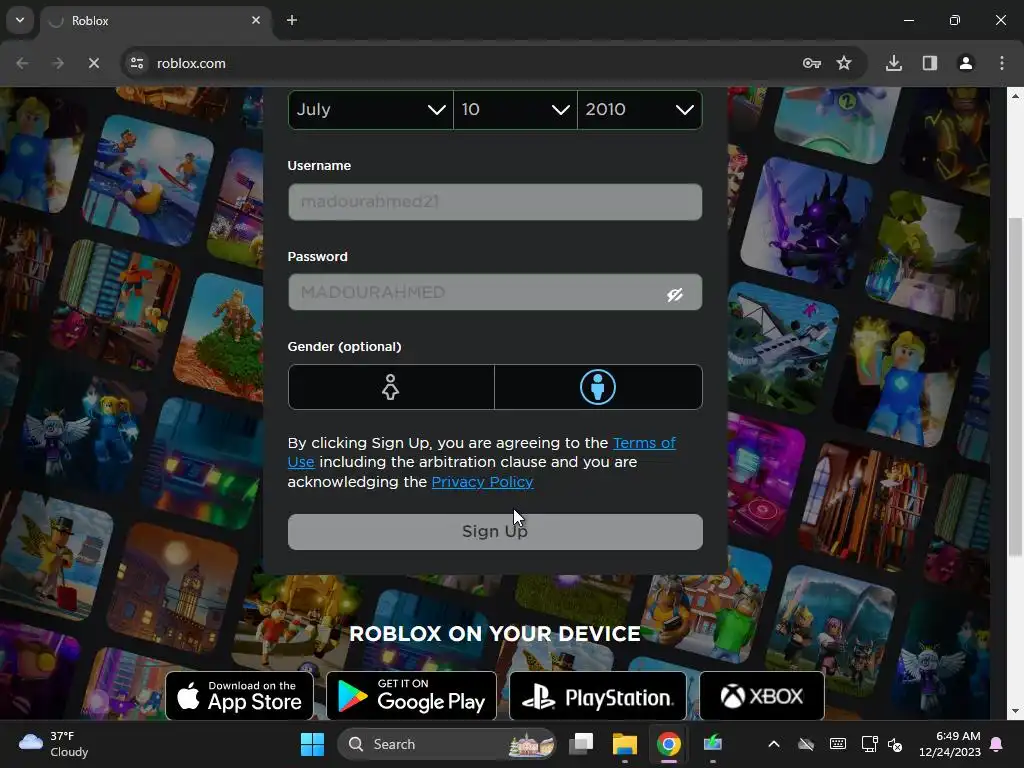Close the Roblox tab
This screenshot has width=1024, height=768.
pos(256,20)
